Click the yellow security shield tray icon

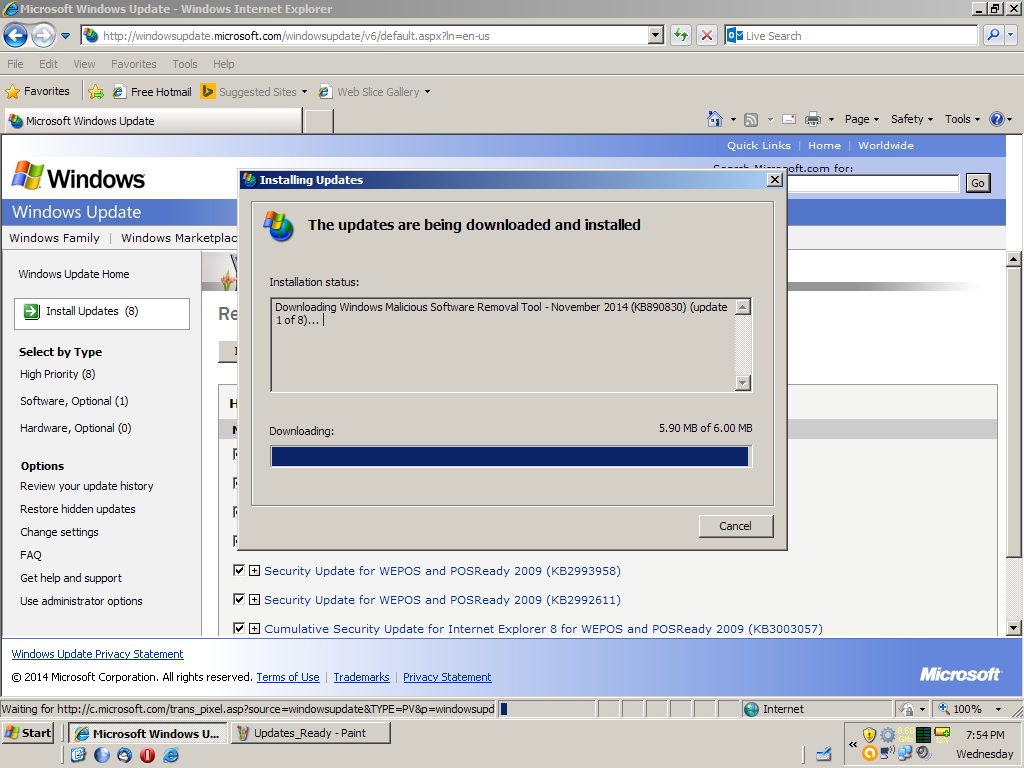click(869, 735)
